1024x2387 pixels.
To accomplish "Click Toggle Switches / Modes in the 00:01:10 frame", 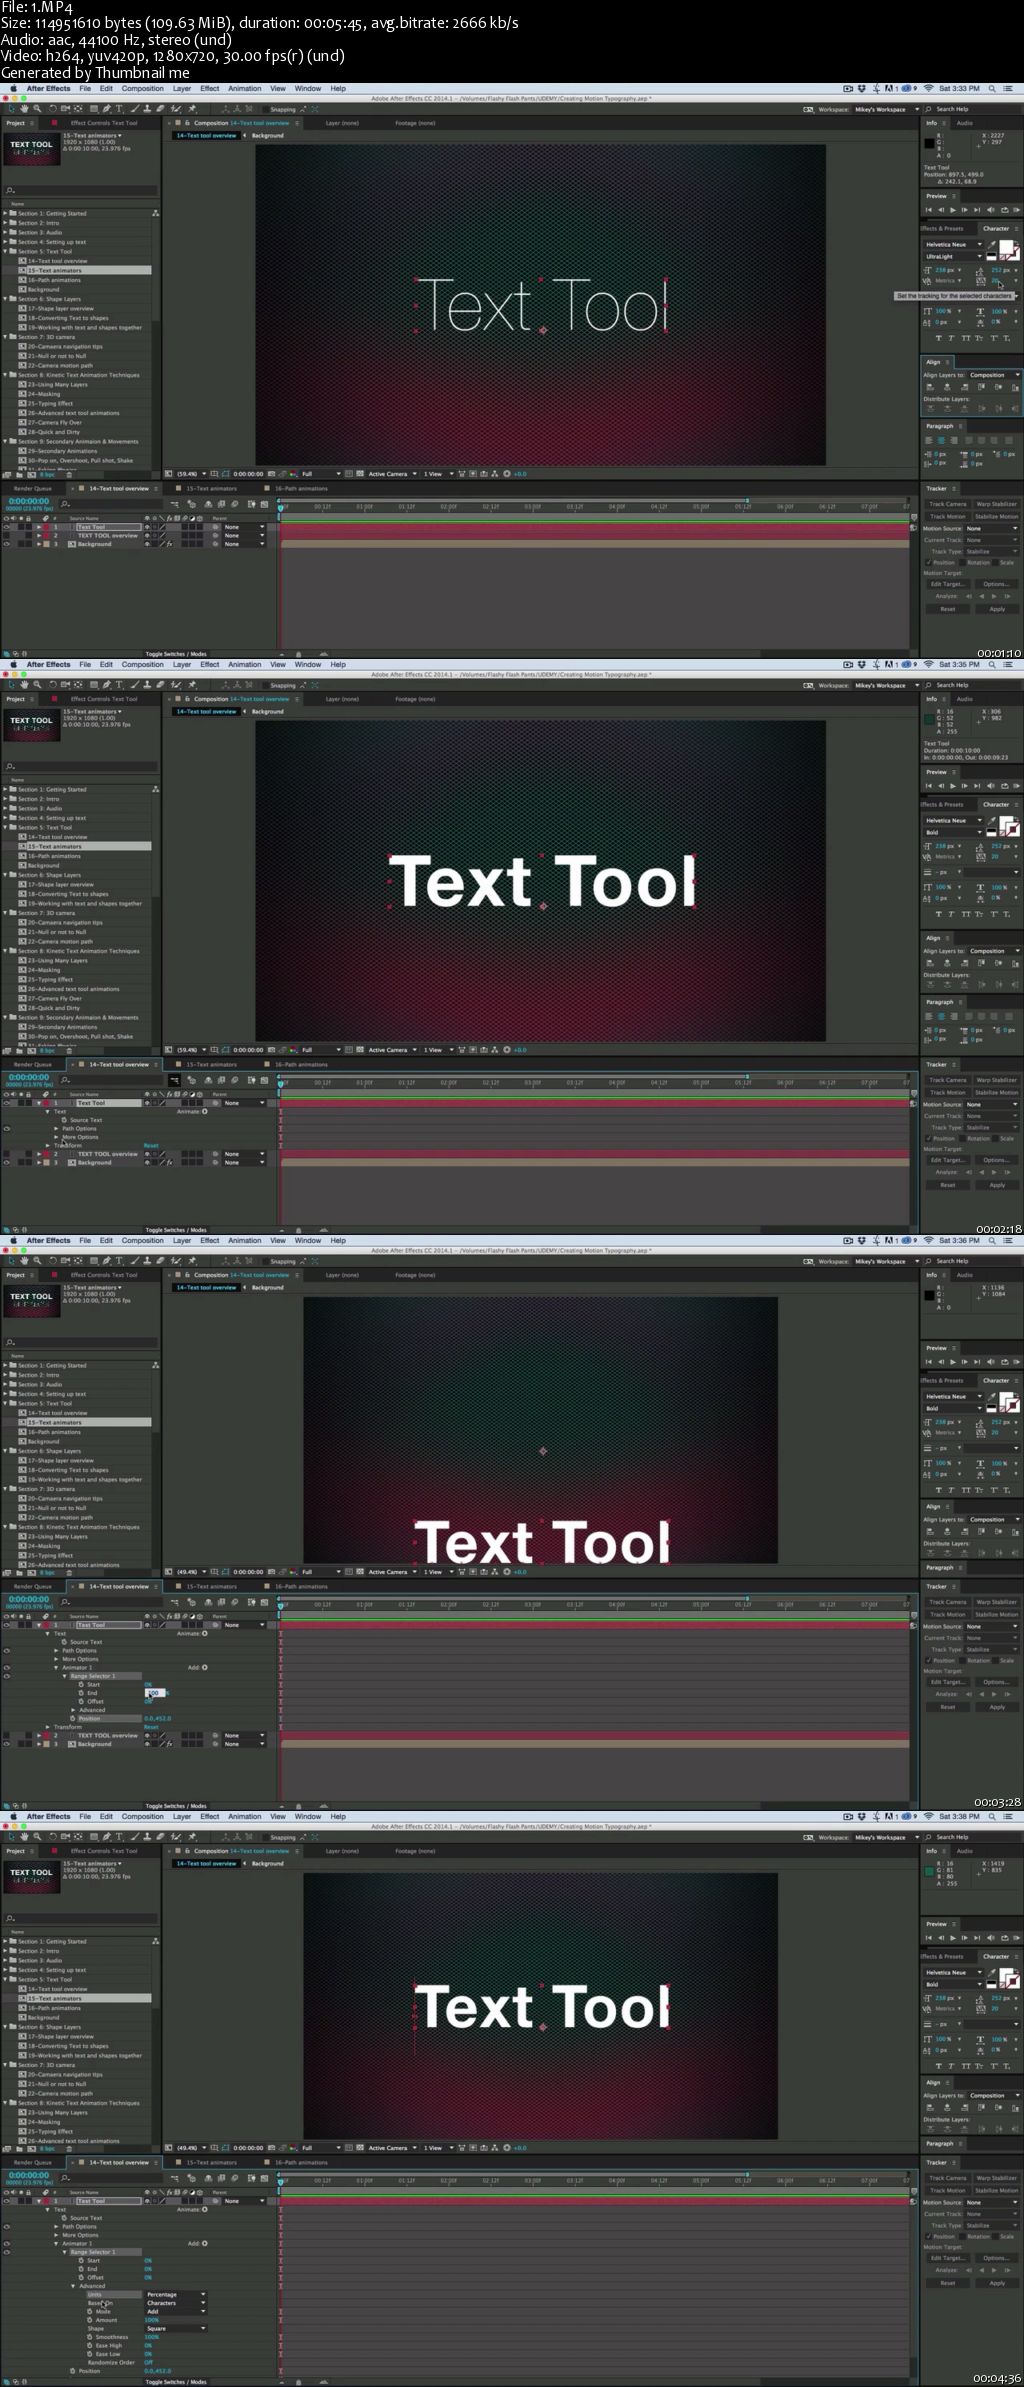I will pos(176,654).
